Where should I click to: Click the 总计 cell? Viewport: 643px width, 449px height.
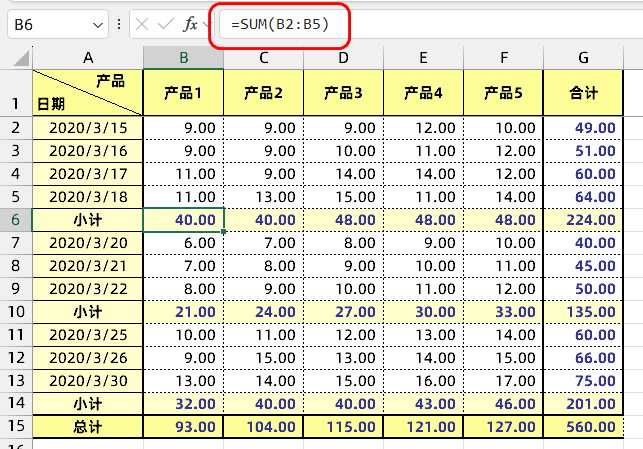pyautogui.click(x=88, y=426)
